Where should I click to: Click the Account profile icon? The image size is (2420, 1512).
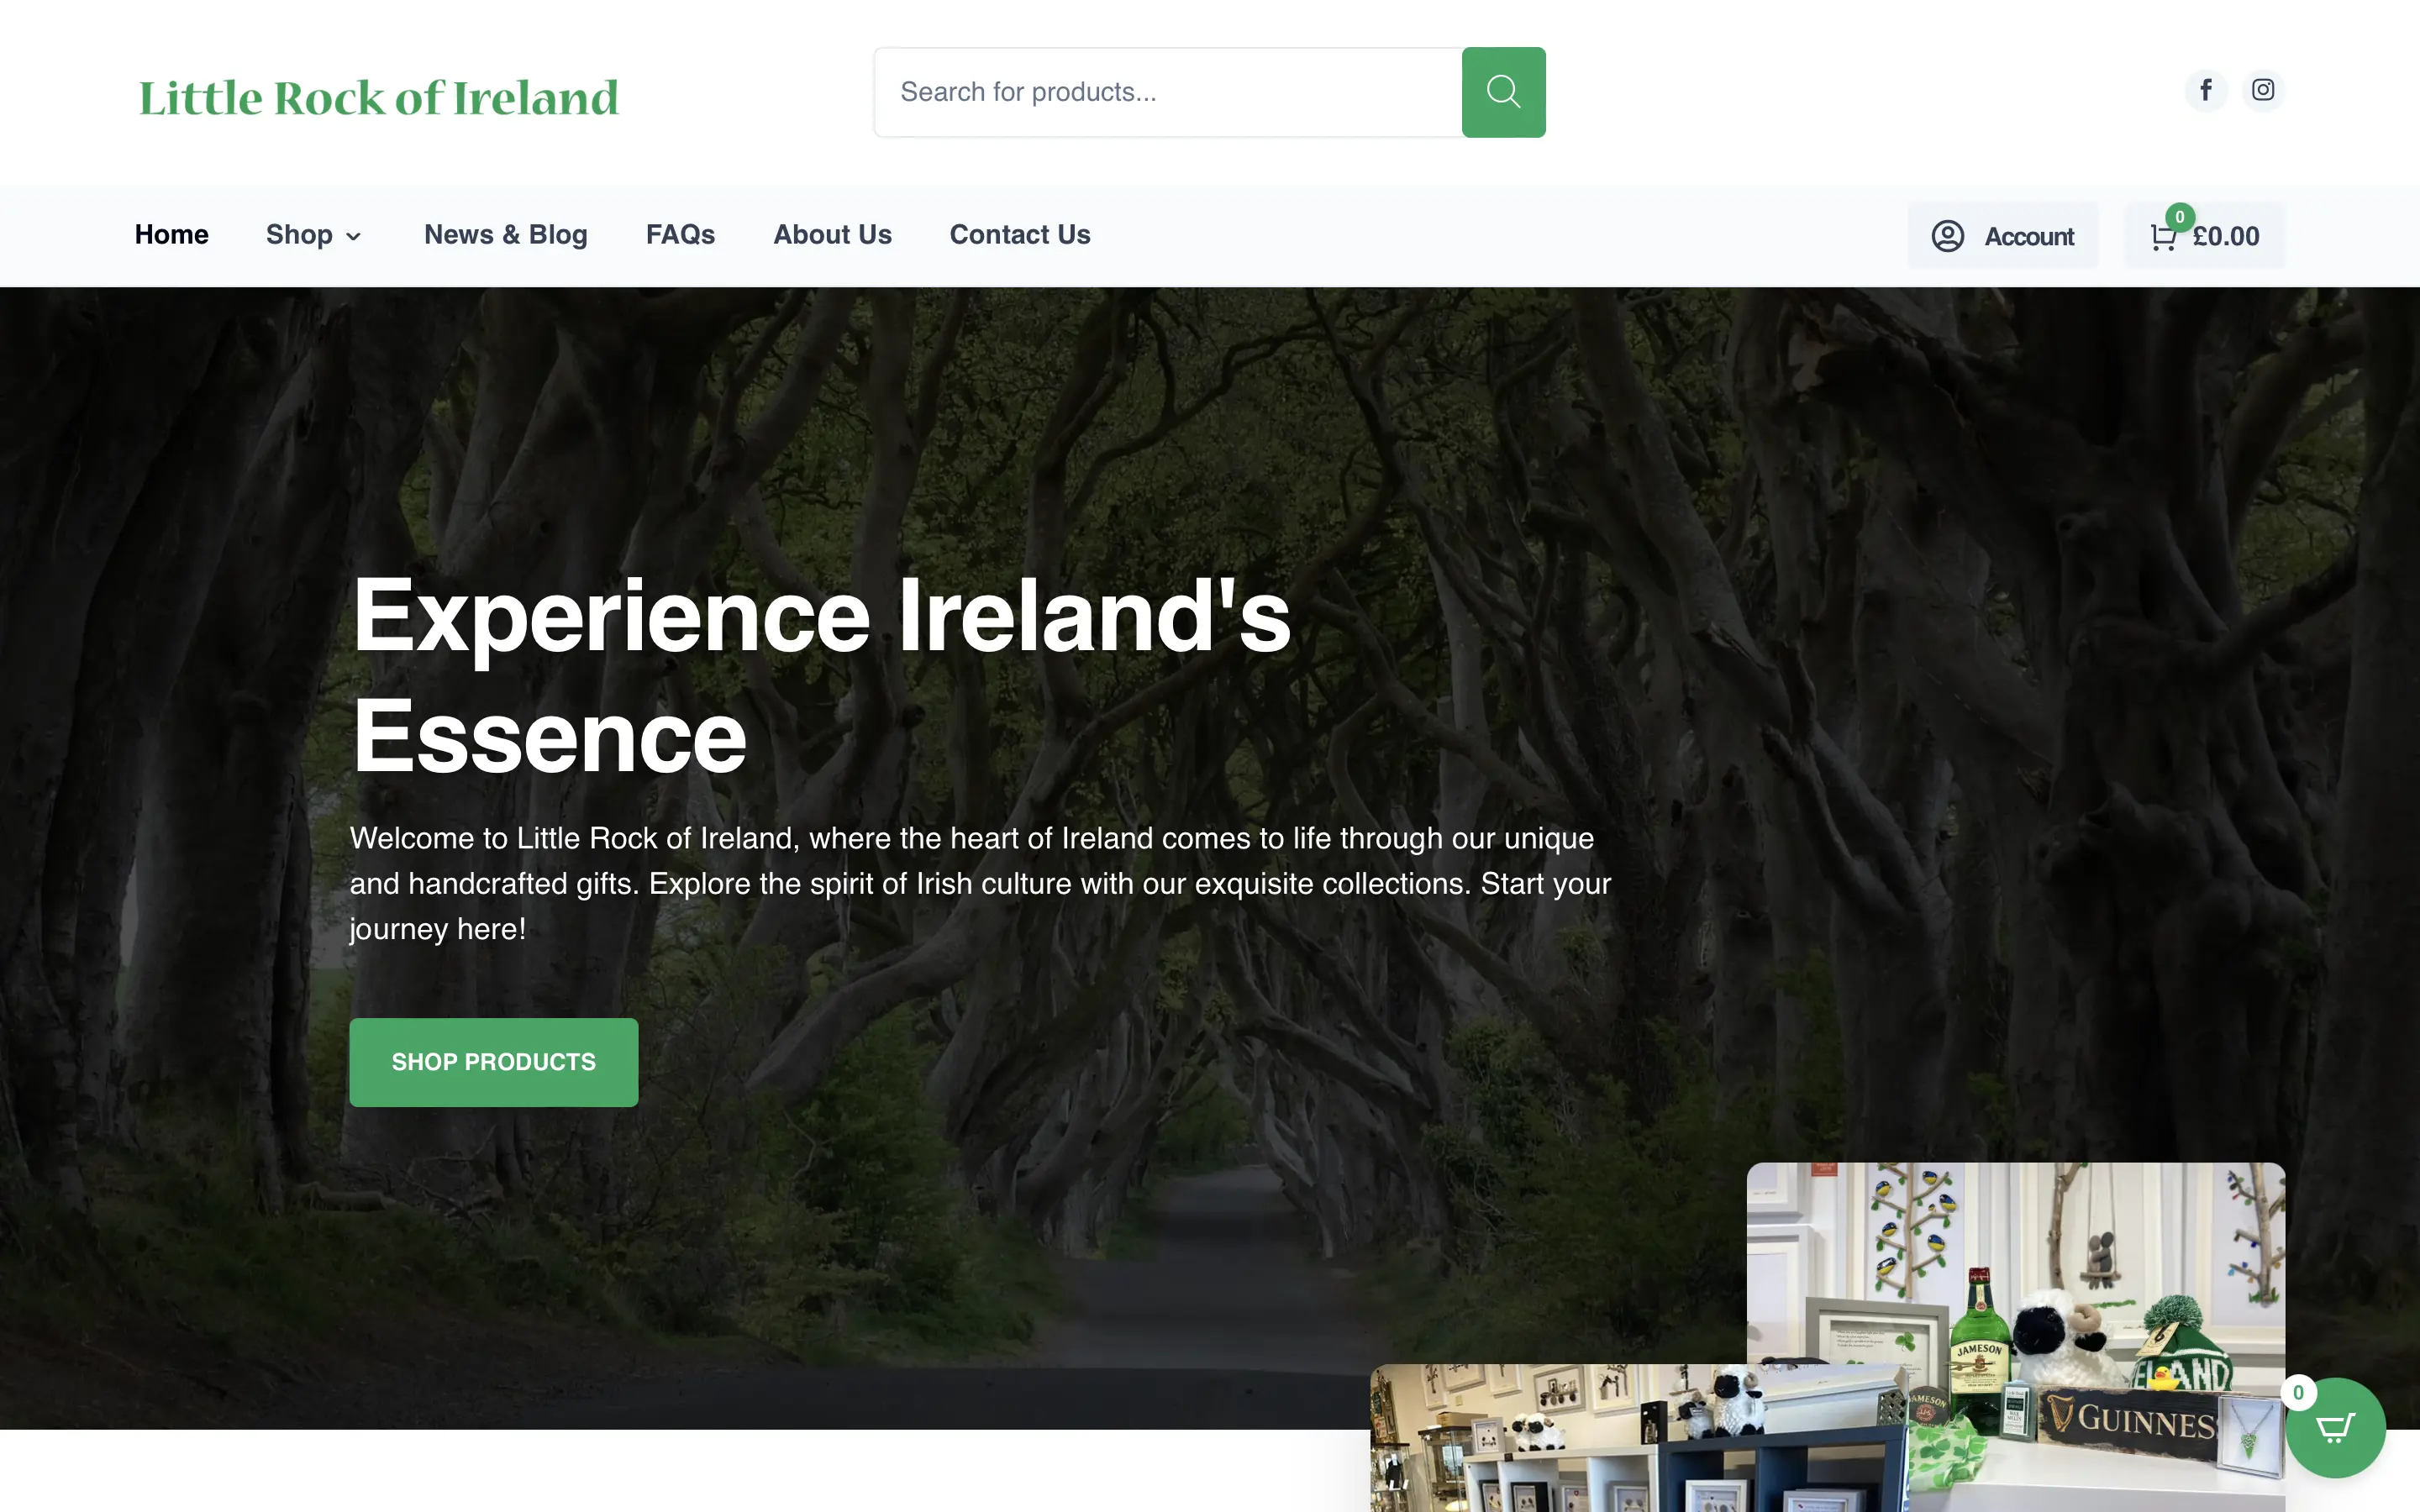pos(1946,235)
